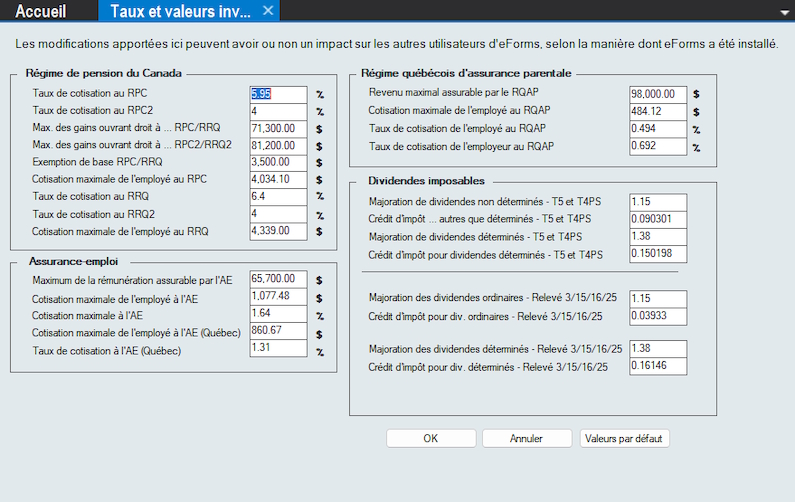Click the OK button

pos(430,438)
